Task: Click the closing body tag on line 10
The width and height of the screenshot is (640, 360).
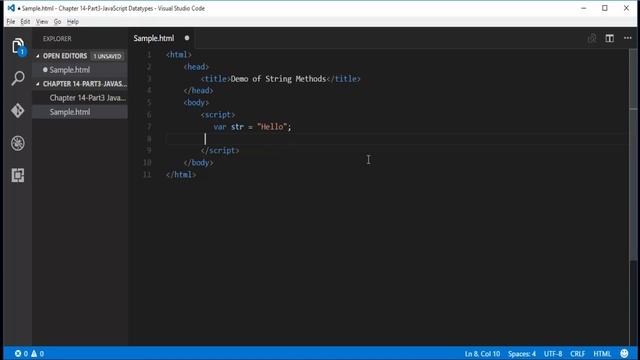Action: click(x=198, y=163)
